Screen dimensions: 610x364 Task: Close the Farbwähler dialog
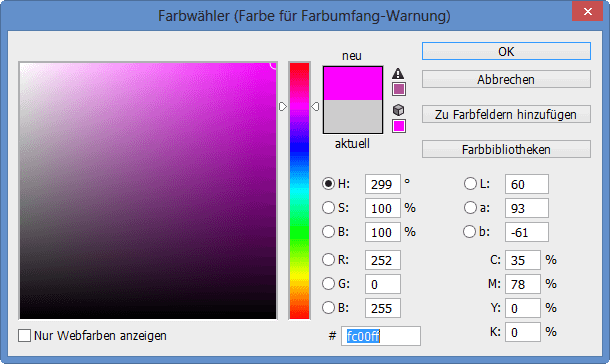(587, 11)
